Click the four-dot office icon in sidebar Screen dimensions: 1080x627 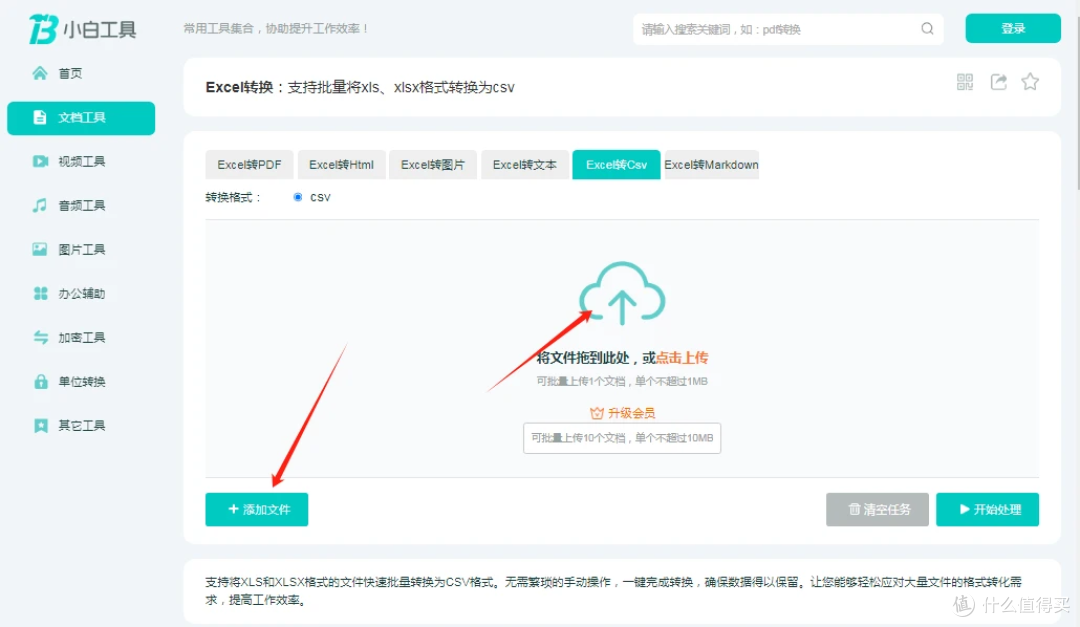click(x=41, y=294)
